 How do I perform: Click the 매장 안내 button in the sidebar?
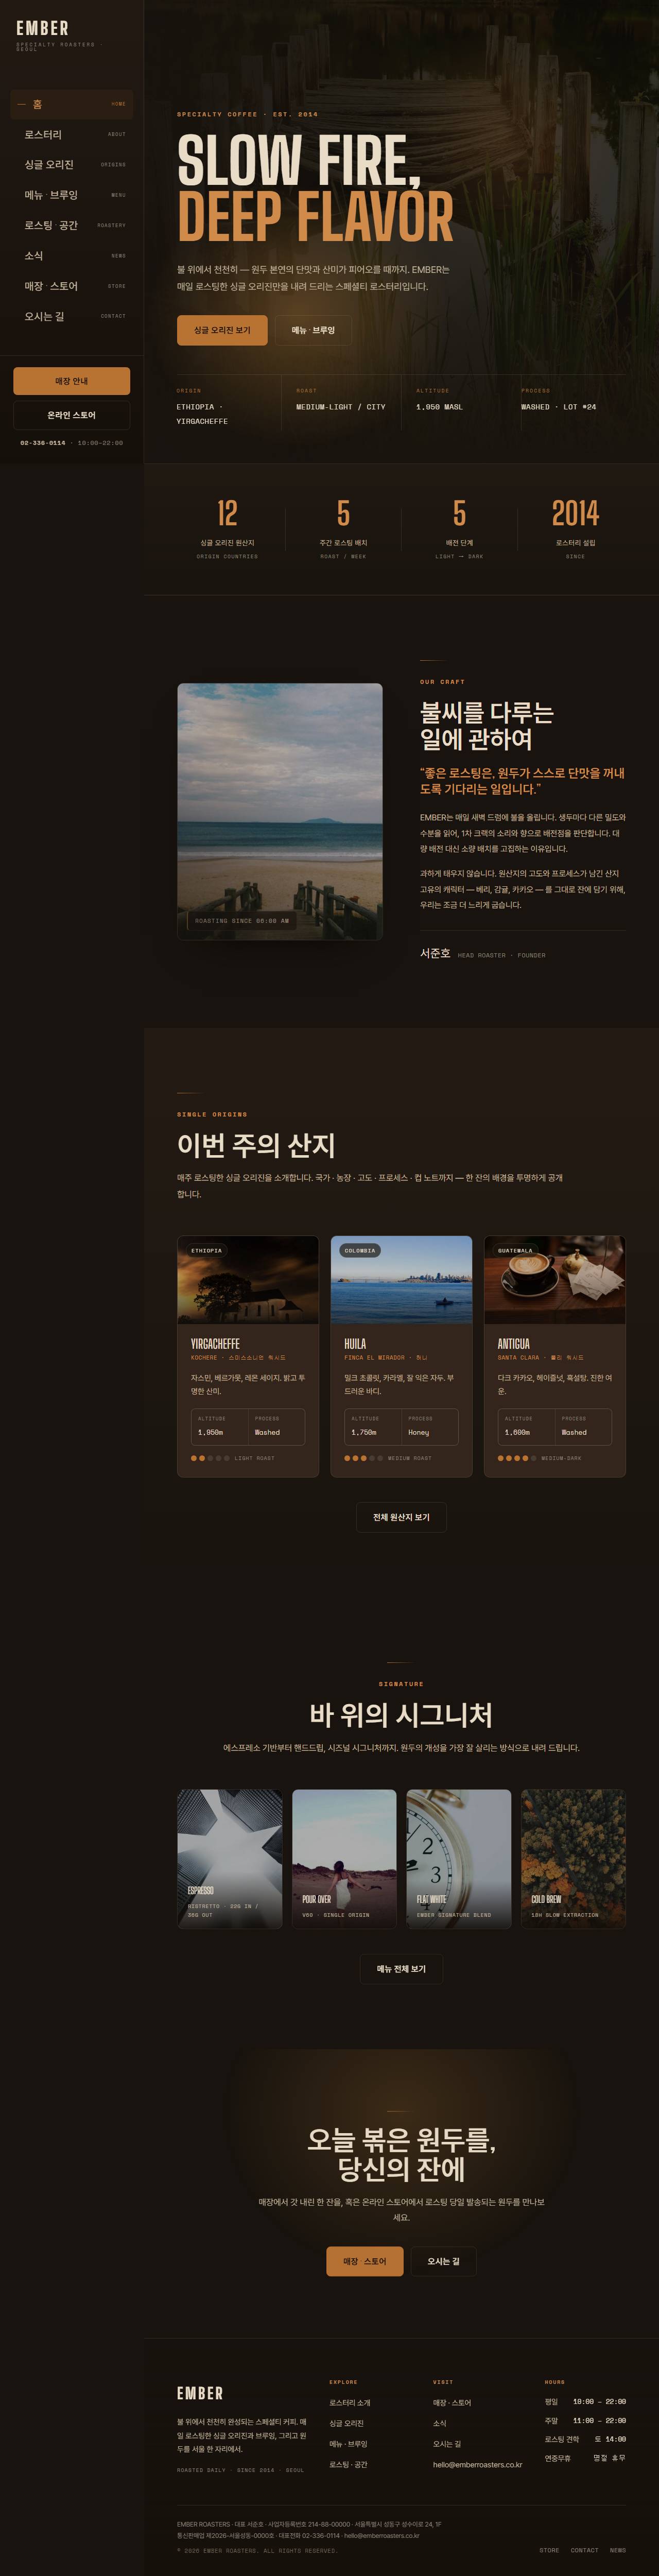coord(71,381)
